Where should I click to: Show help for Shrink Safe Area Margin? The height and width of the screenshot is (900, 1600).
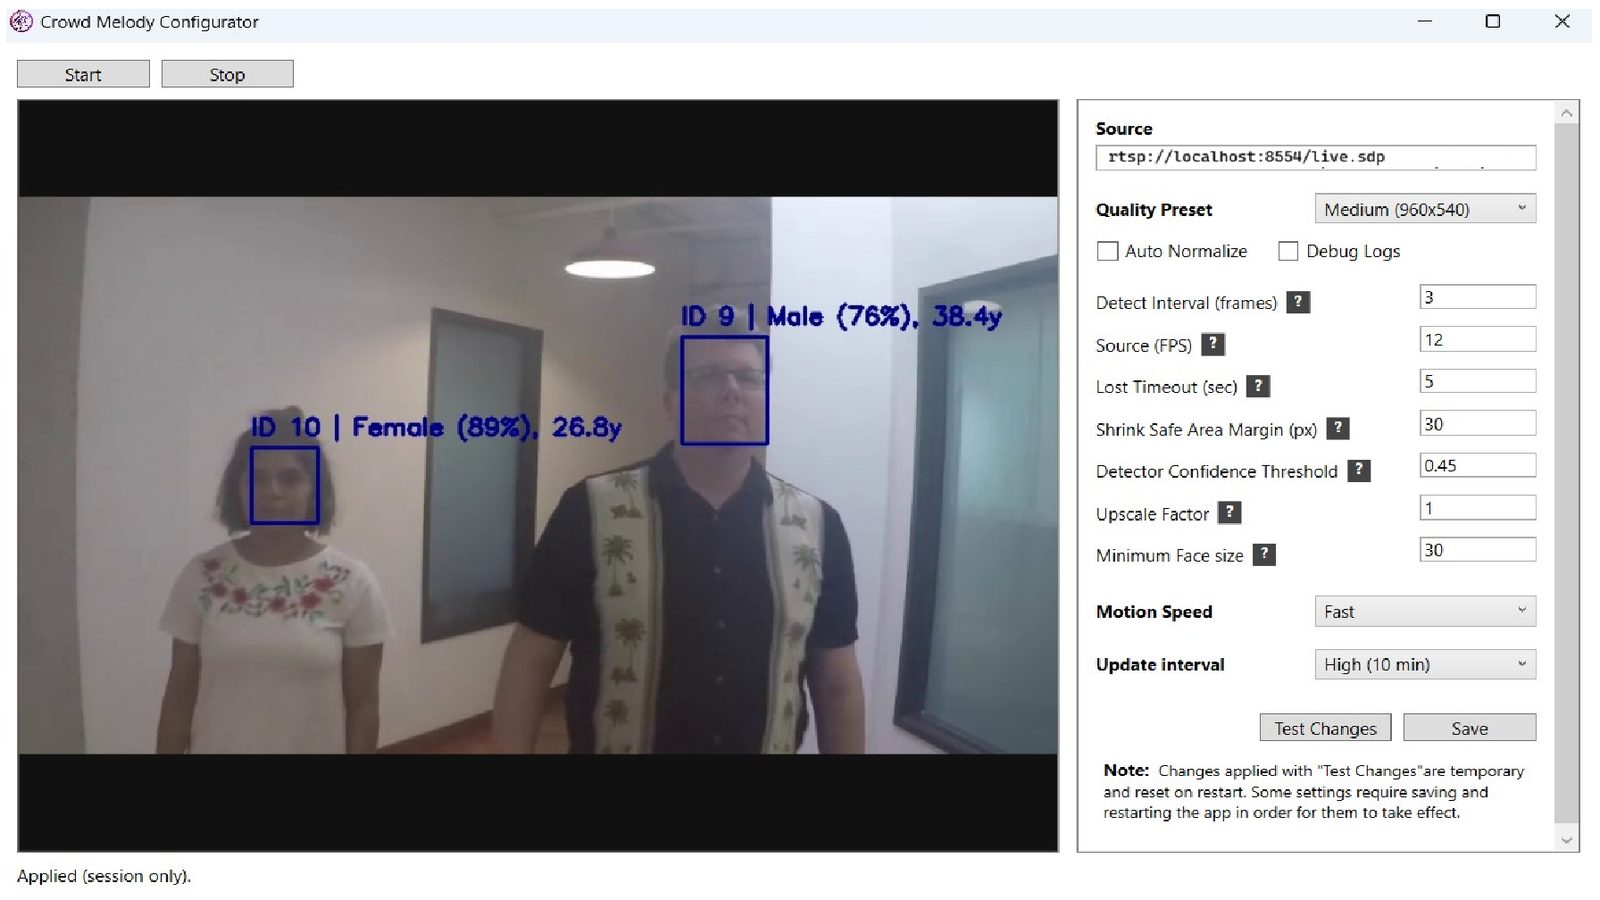click(x=1337, y=429)
